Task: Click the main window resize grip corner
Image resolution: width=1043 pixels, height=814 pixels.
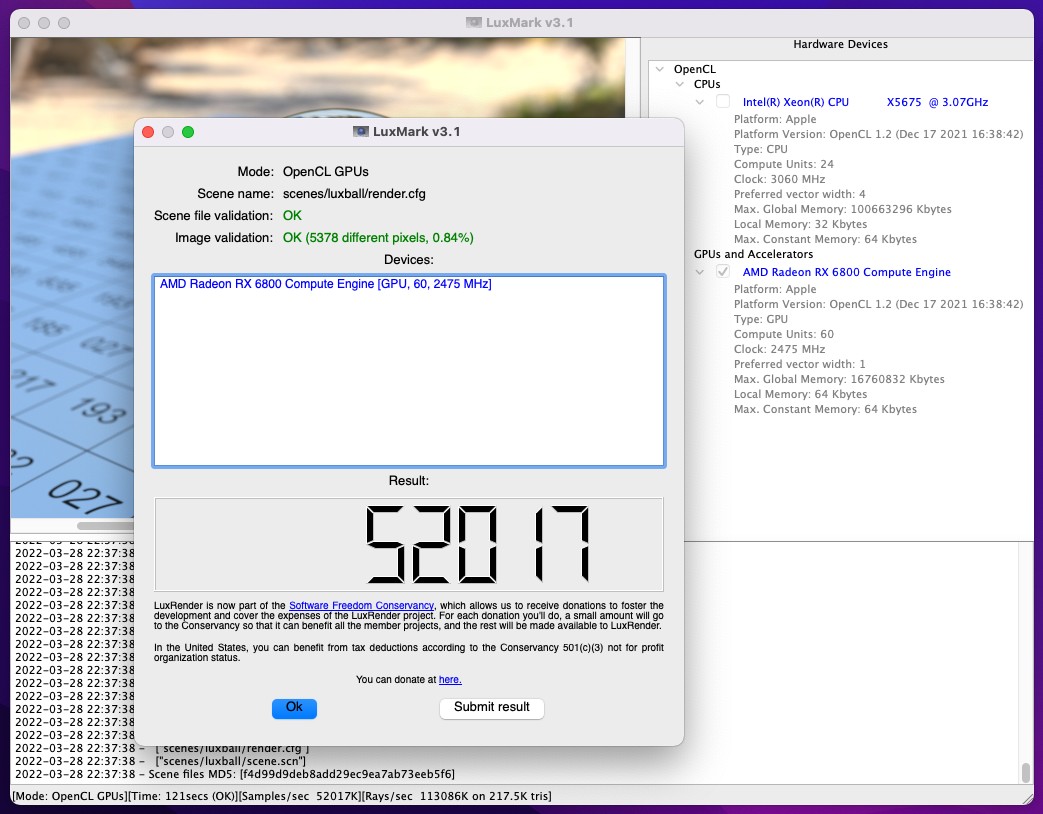Action: pyautogui.click(x=1027, y=797)
